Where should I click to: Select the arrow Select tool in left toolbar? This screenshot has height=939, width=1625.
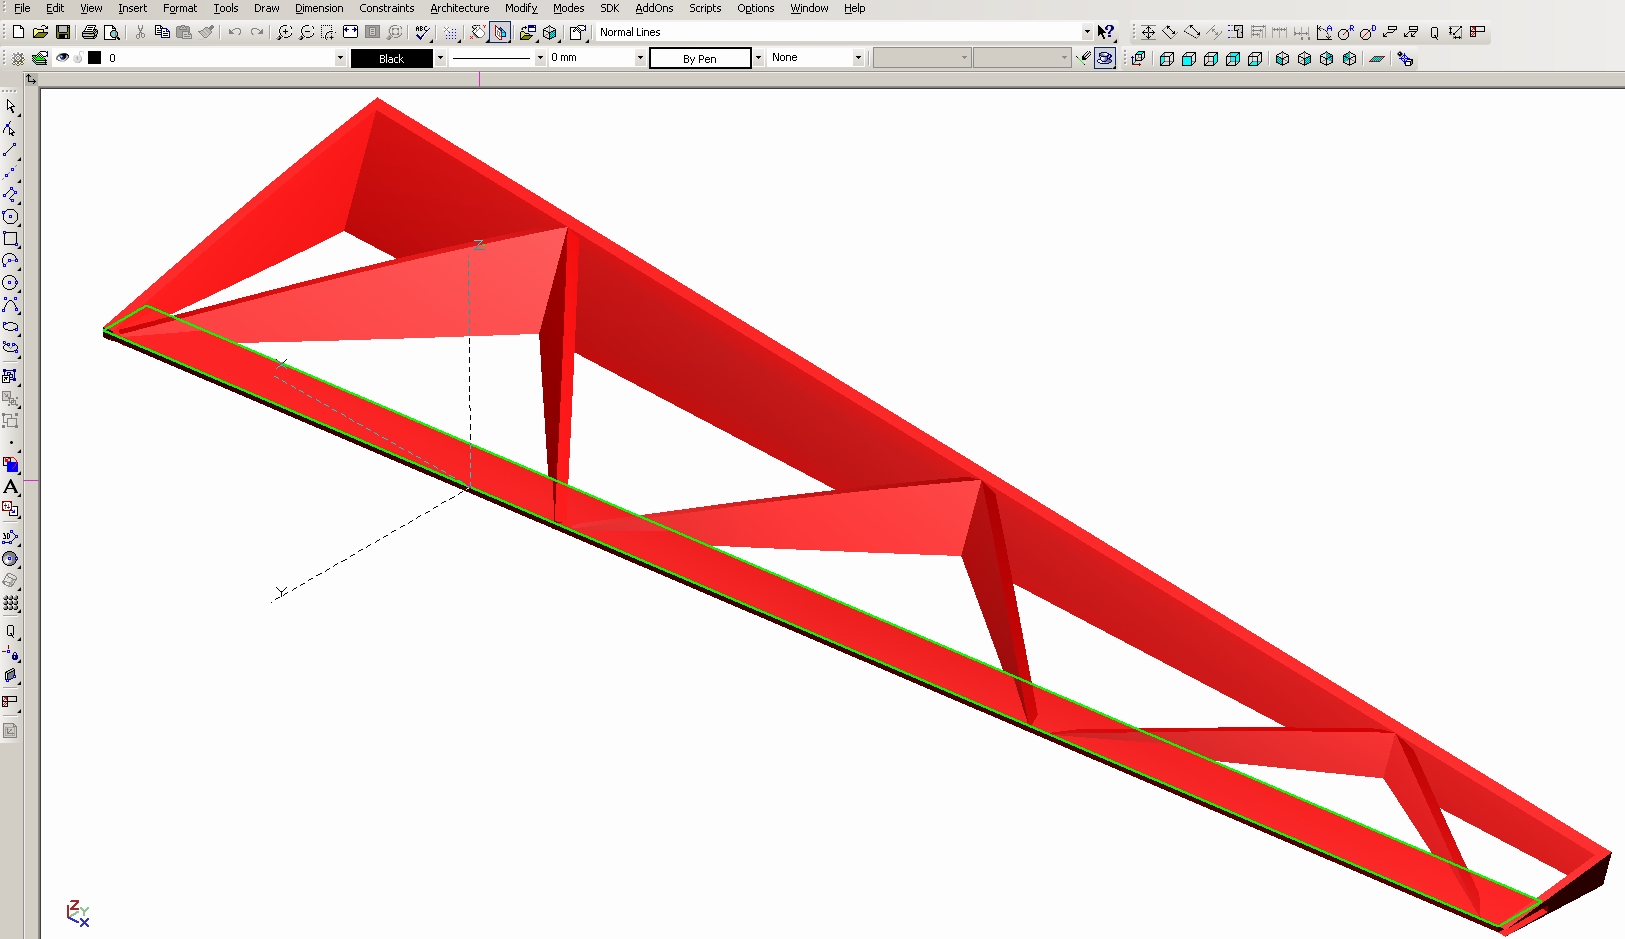pyautogui.click(x=11, y=106)
